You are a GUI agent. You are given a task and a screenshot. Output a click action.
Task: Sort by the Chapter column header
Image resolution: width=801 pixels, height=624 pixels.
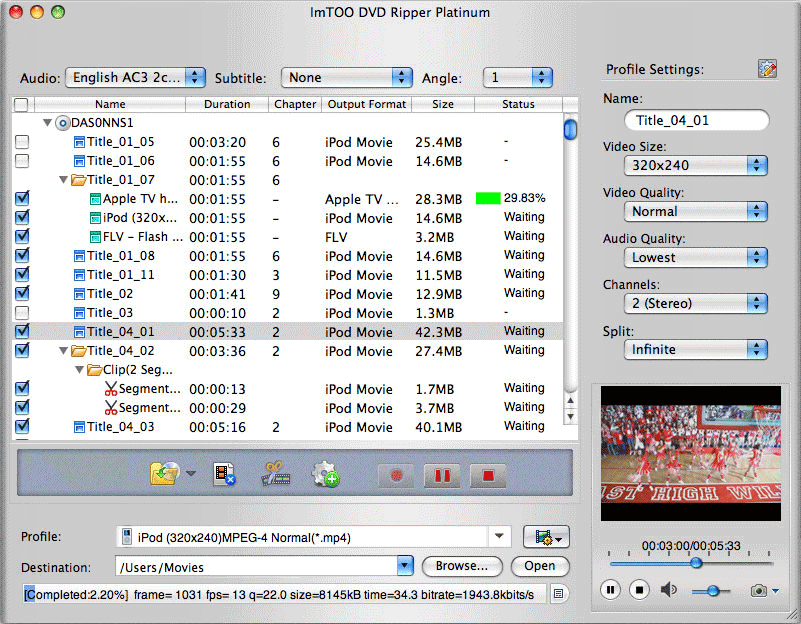click(295, 104)
